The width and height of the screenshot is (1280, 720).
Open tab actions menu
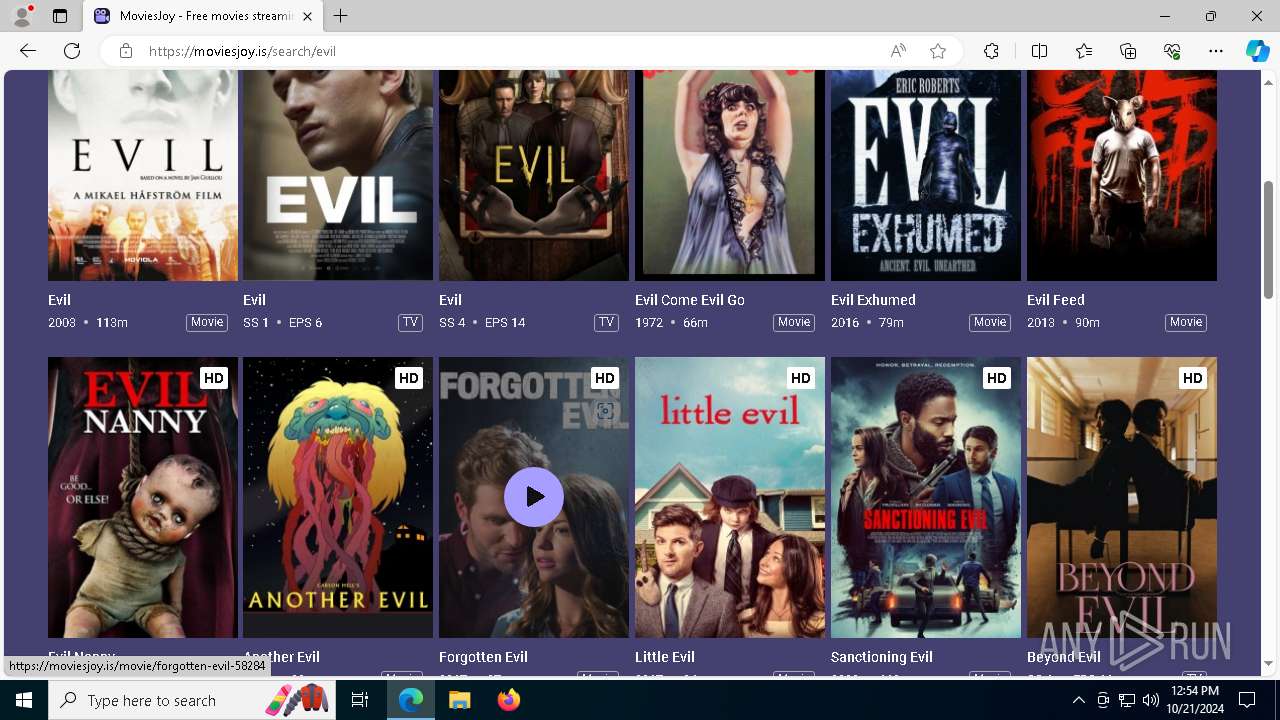click(x=60, y=16)
